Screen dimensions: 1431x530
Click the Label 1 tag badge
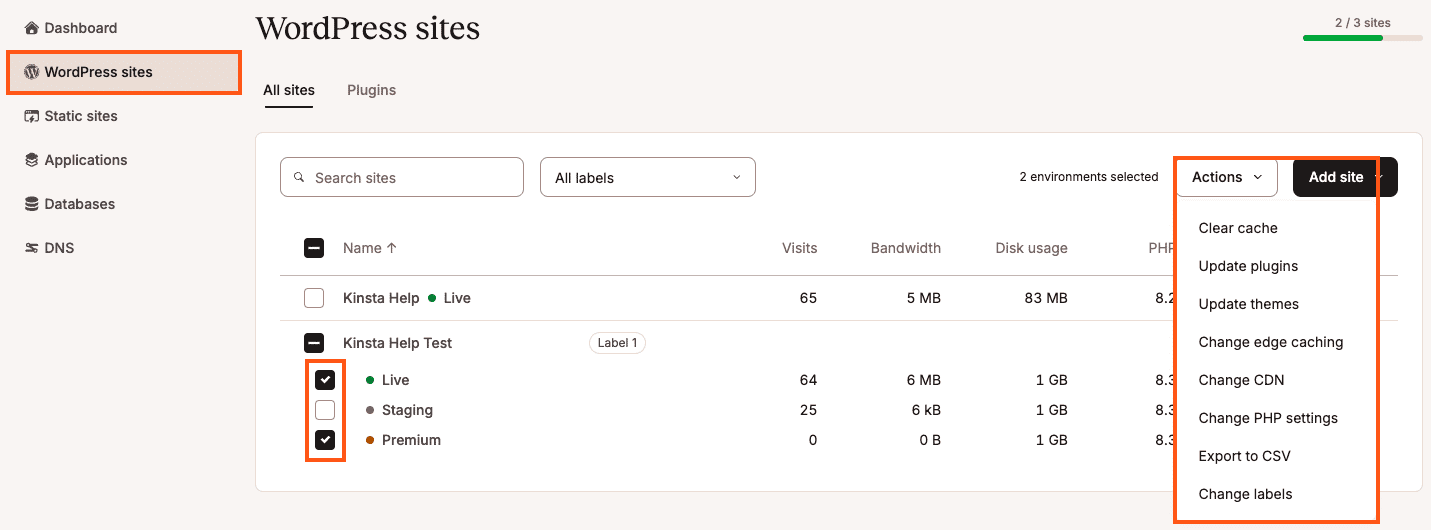point(617,343)
